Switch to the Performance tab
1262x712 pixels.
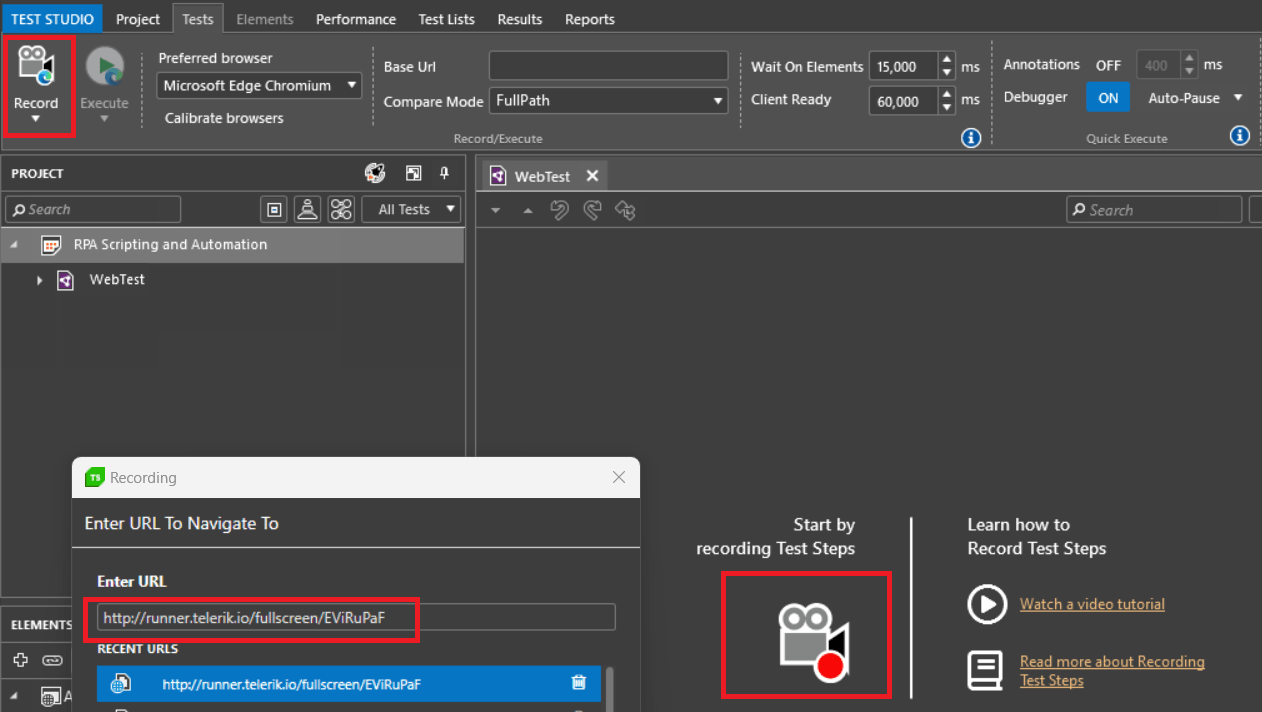[356, 19]
